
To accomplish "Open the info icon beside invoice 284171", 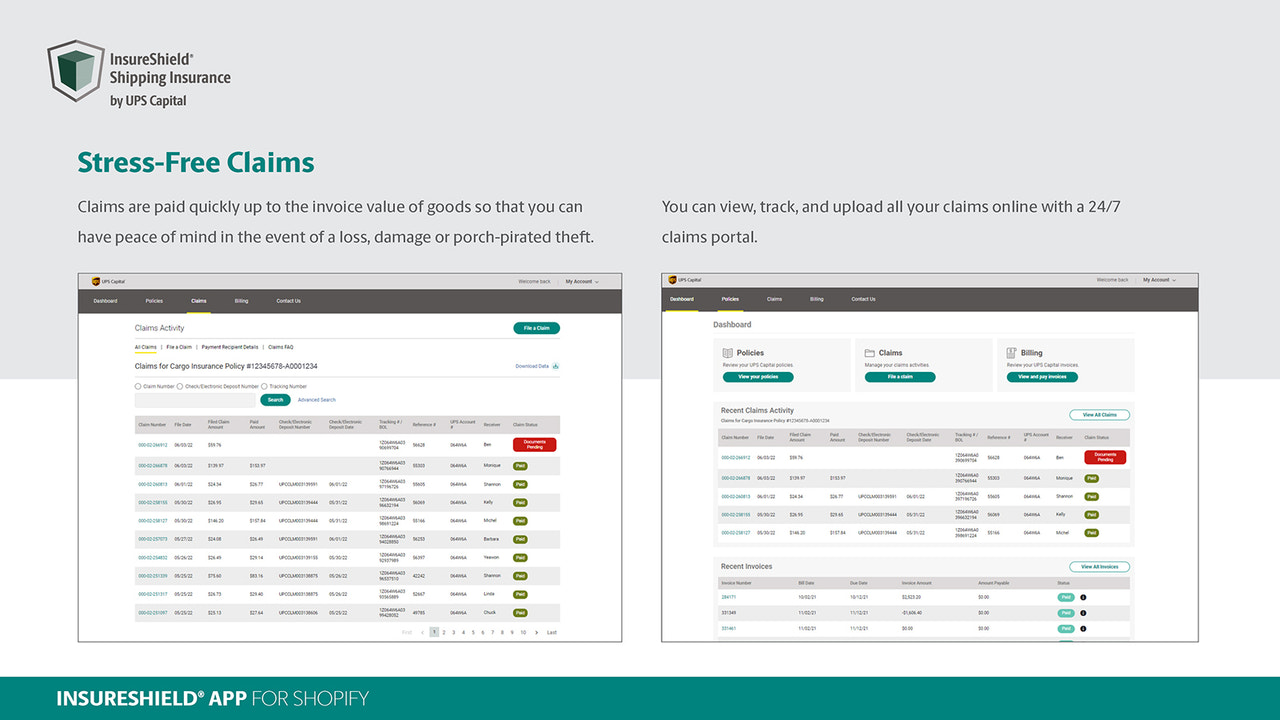I will point(1084,597).
